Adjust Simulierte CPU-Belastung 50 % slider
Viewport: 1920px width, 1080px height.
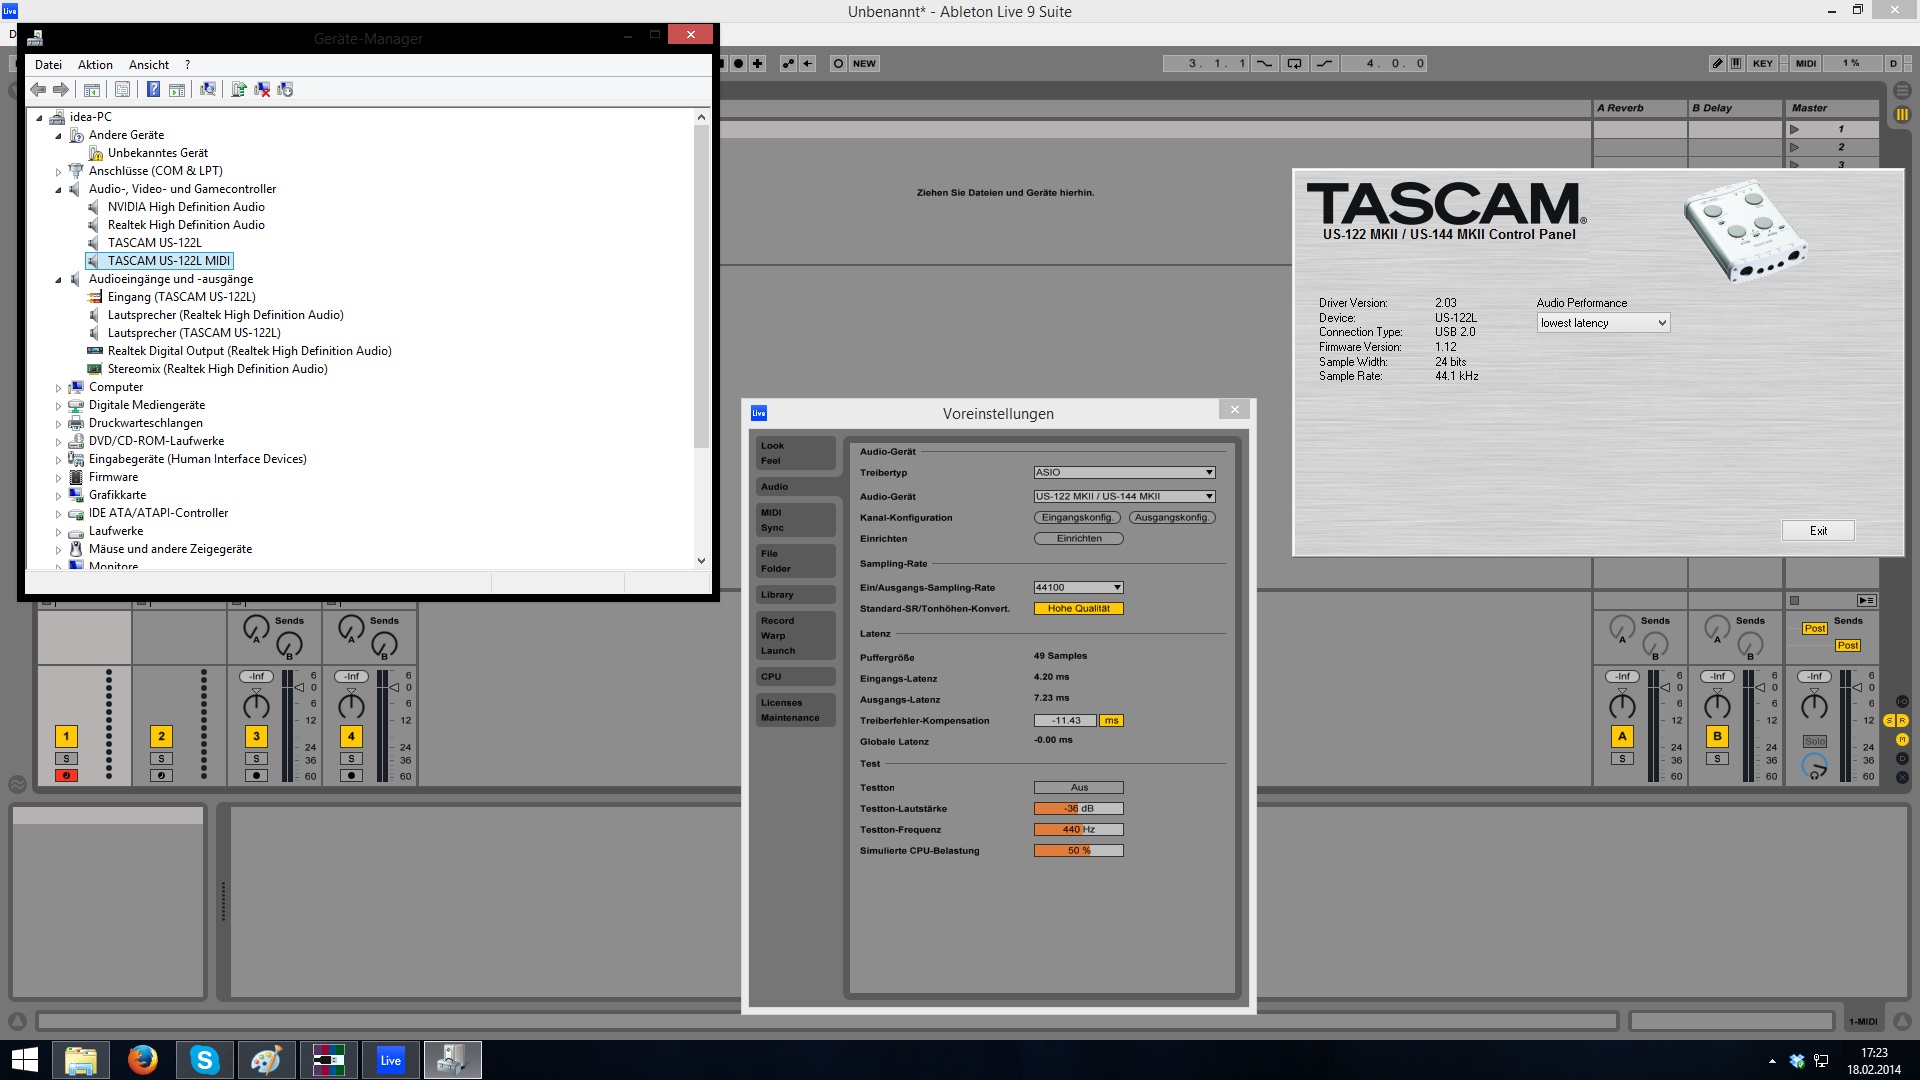click(1078, 851)
